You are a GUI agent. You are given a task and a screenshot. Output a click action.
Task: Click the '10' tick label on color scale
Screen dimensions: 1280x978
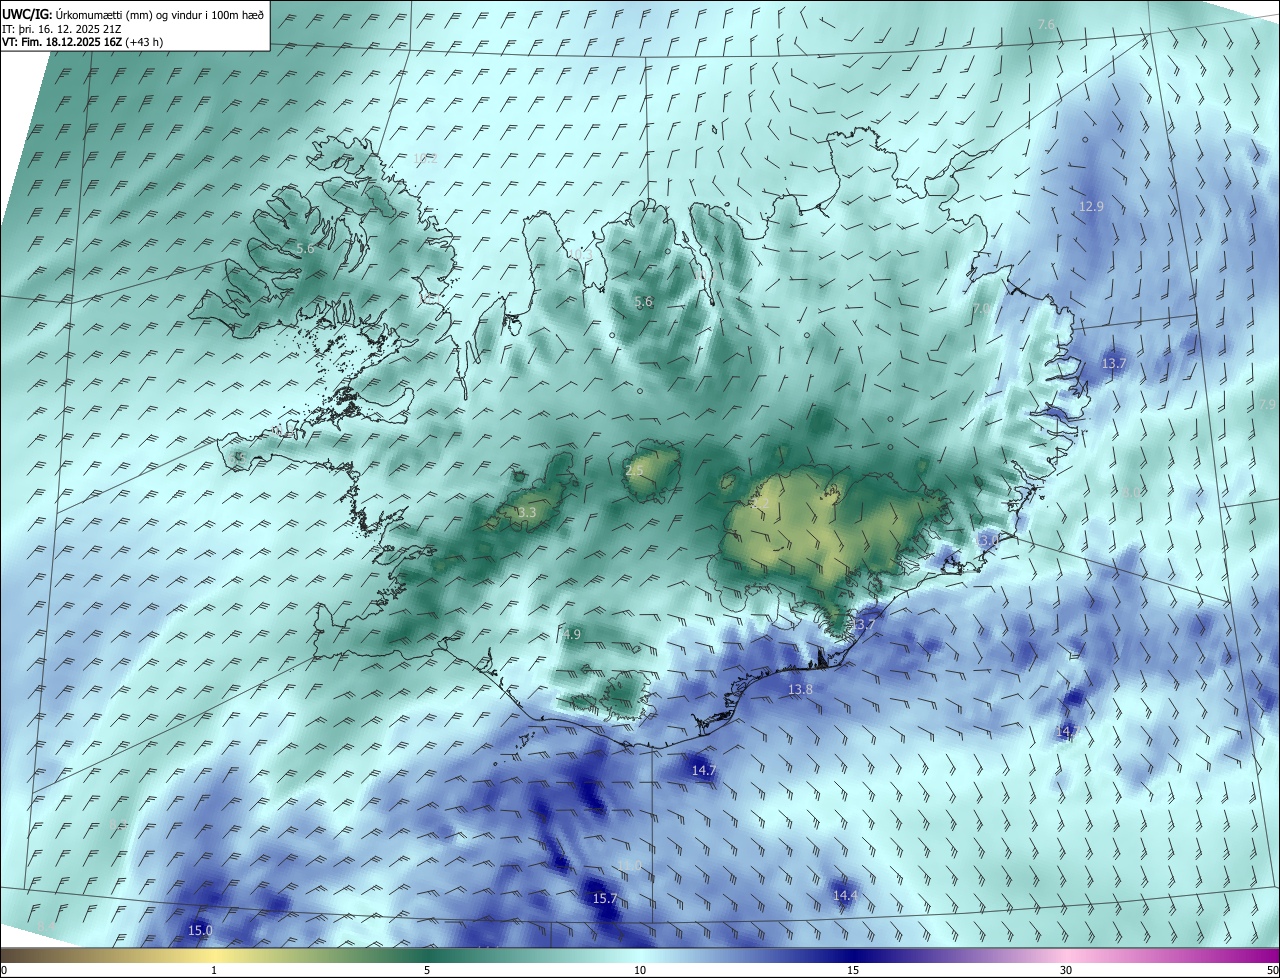tap(640, 970)
